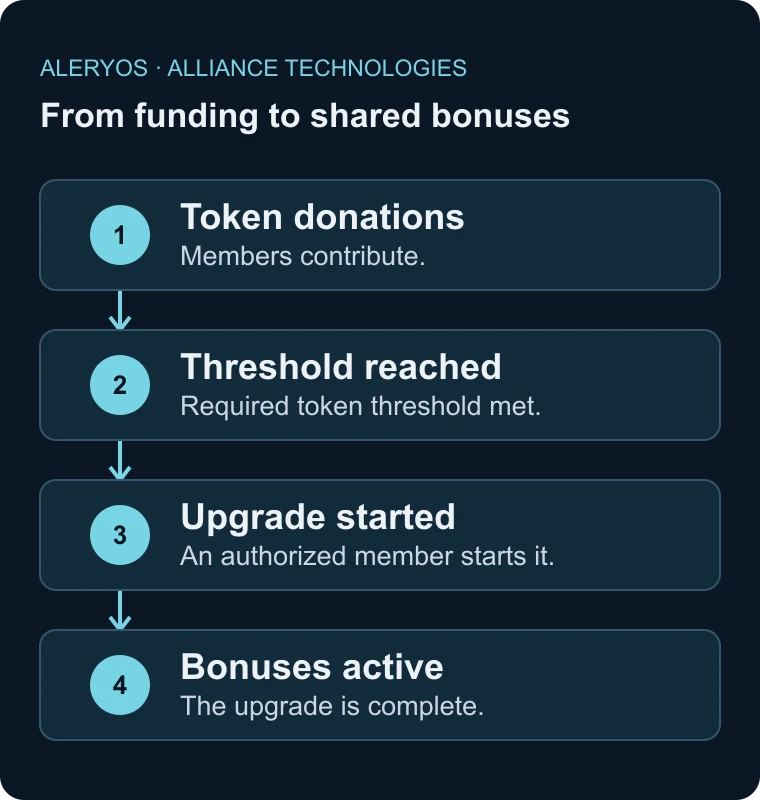Viewport: 760px width, 800px height.
Task: Click the step 3 circle icon
Action: coord(120,535)
